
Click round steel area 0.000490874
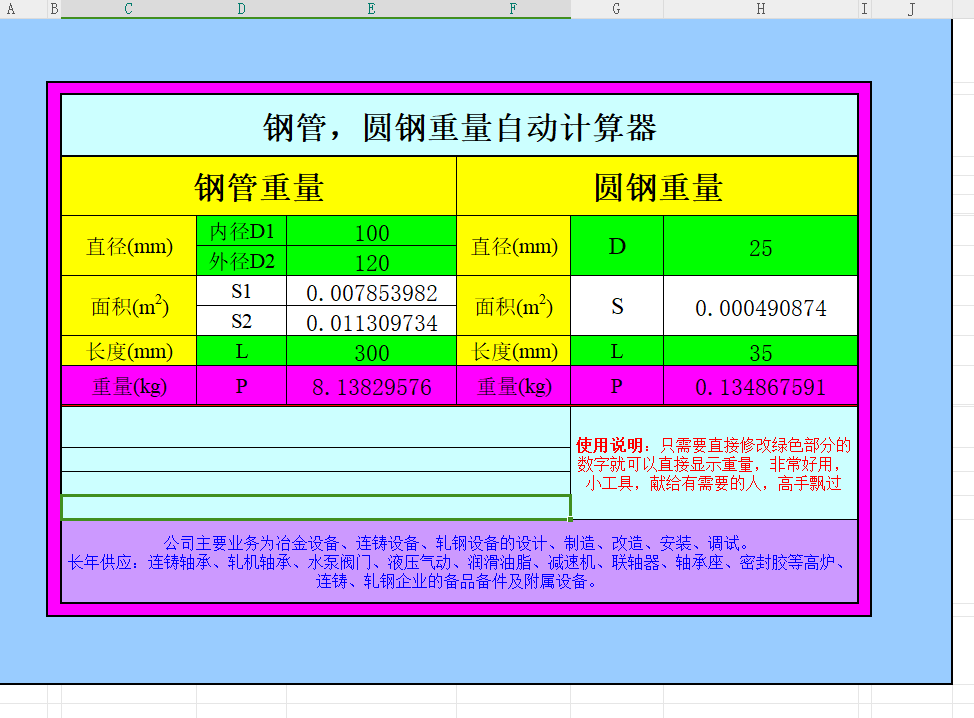pyautogui.click(x=760, y=306)
